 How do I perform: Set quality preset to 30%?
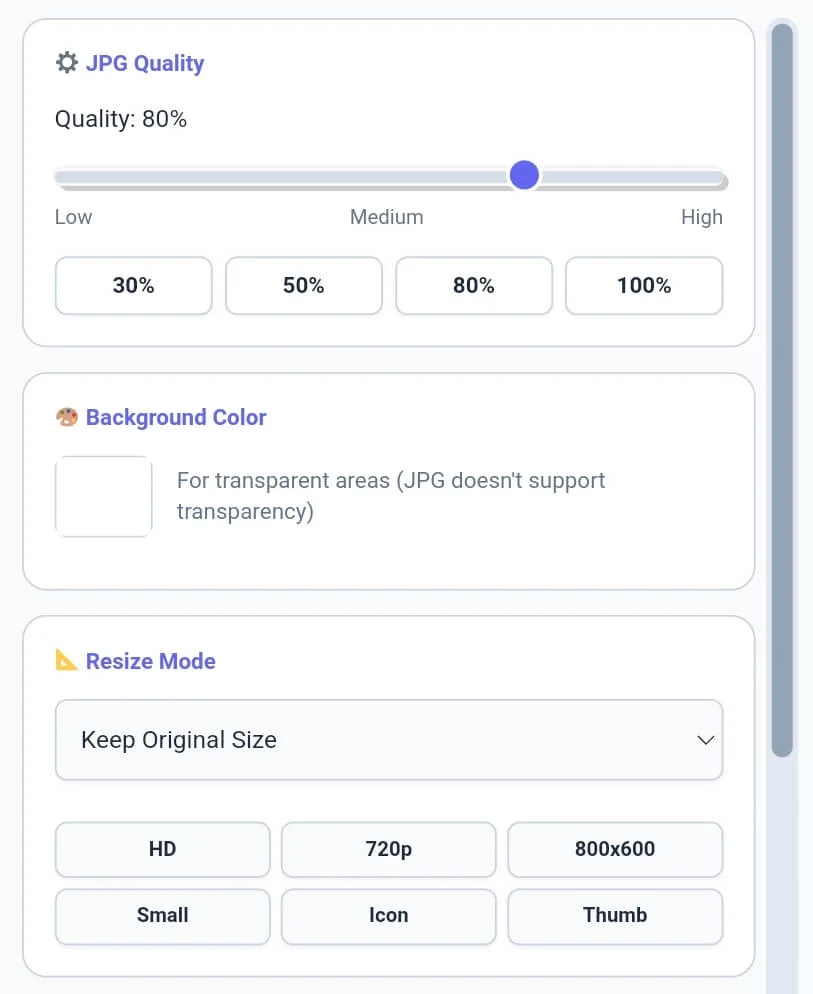133,286
